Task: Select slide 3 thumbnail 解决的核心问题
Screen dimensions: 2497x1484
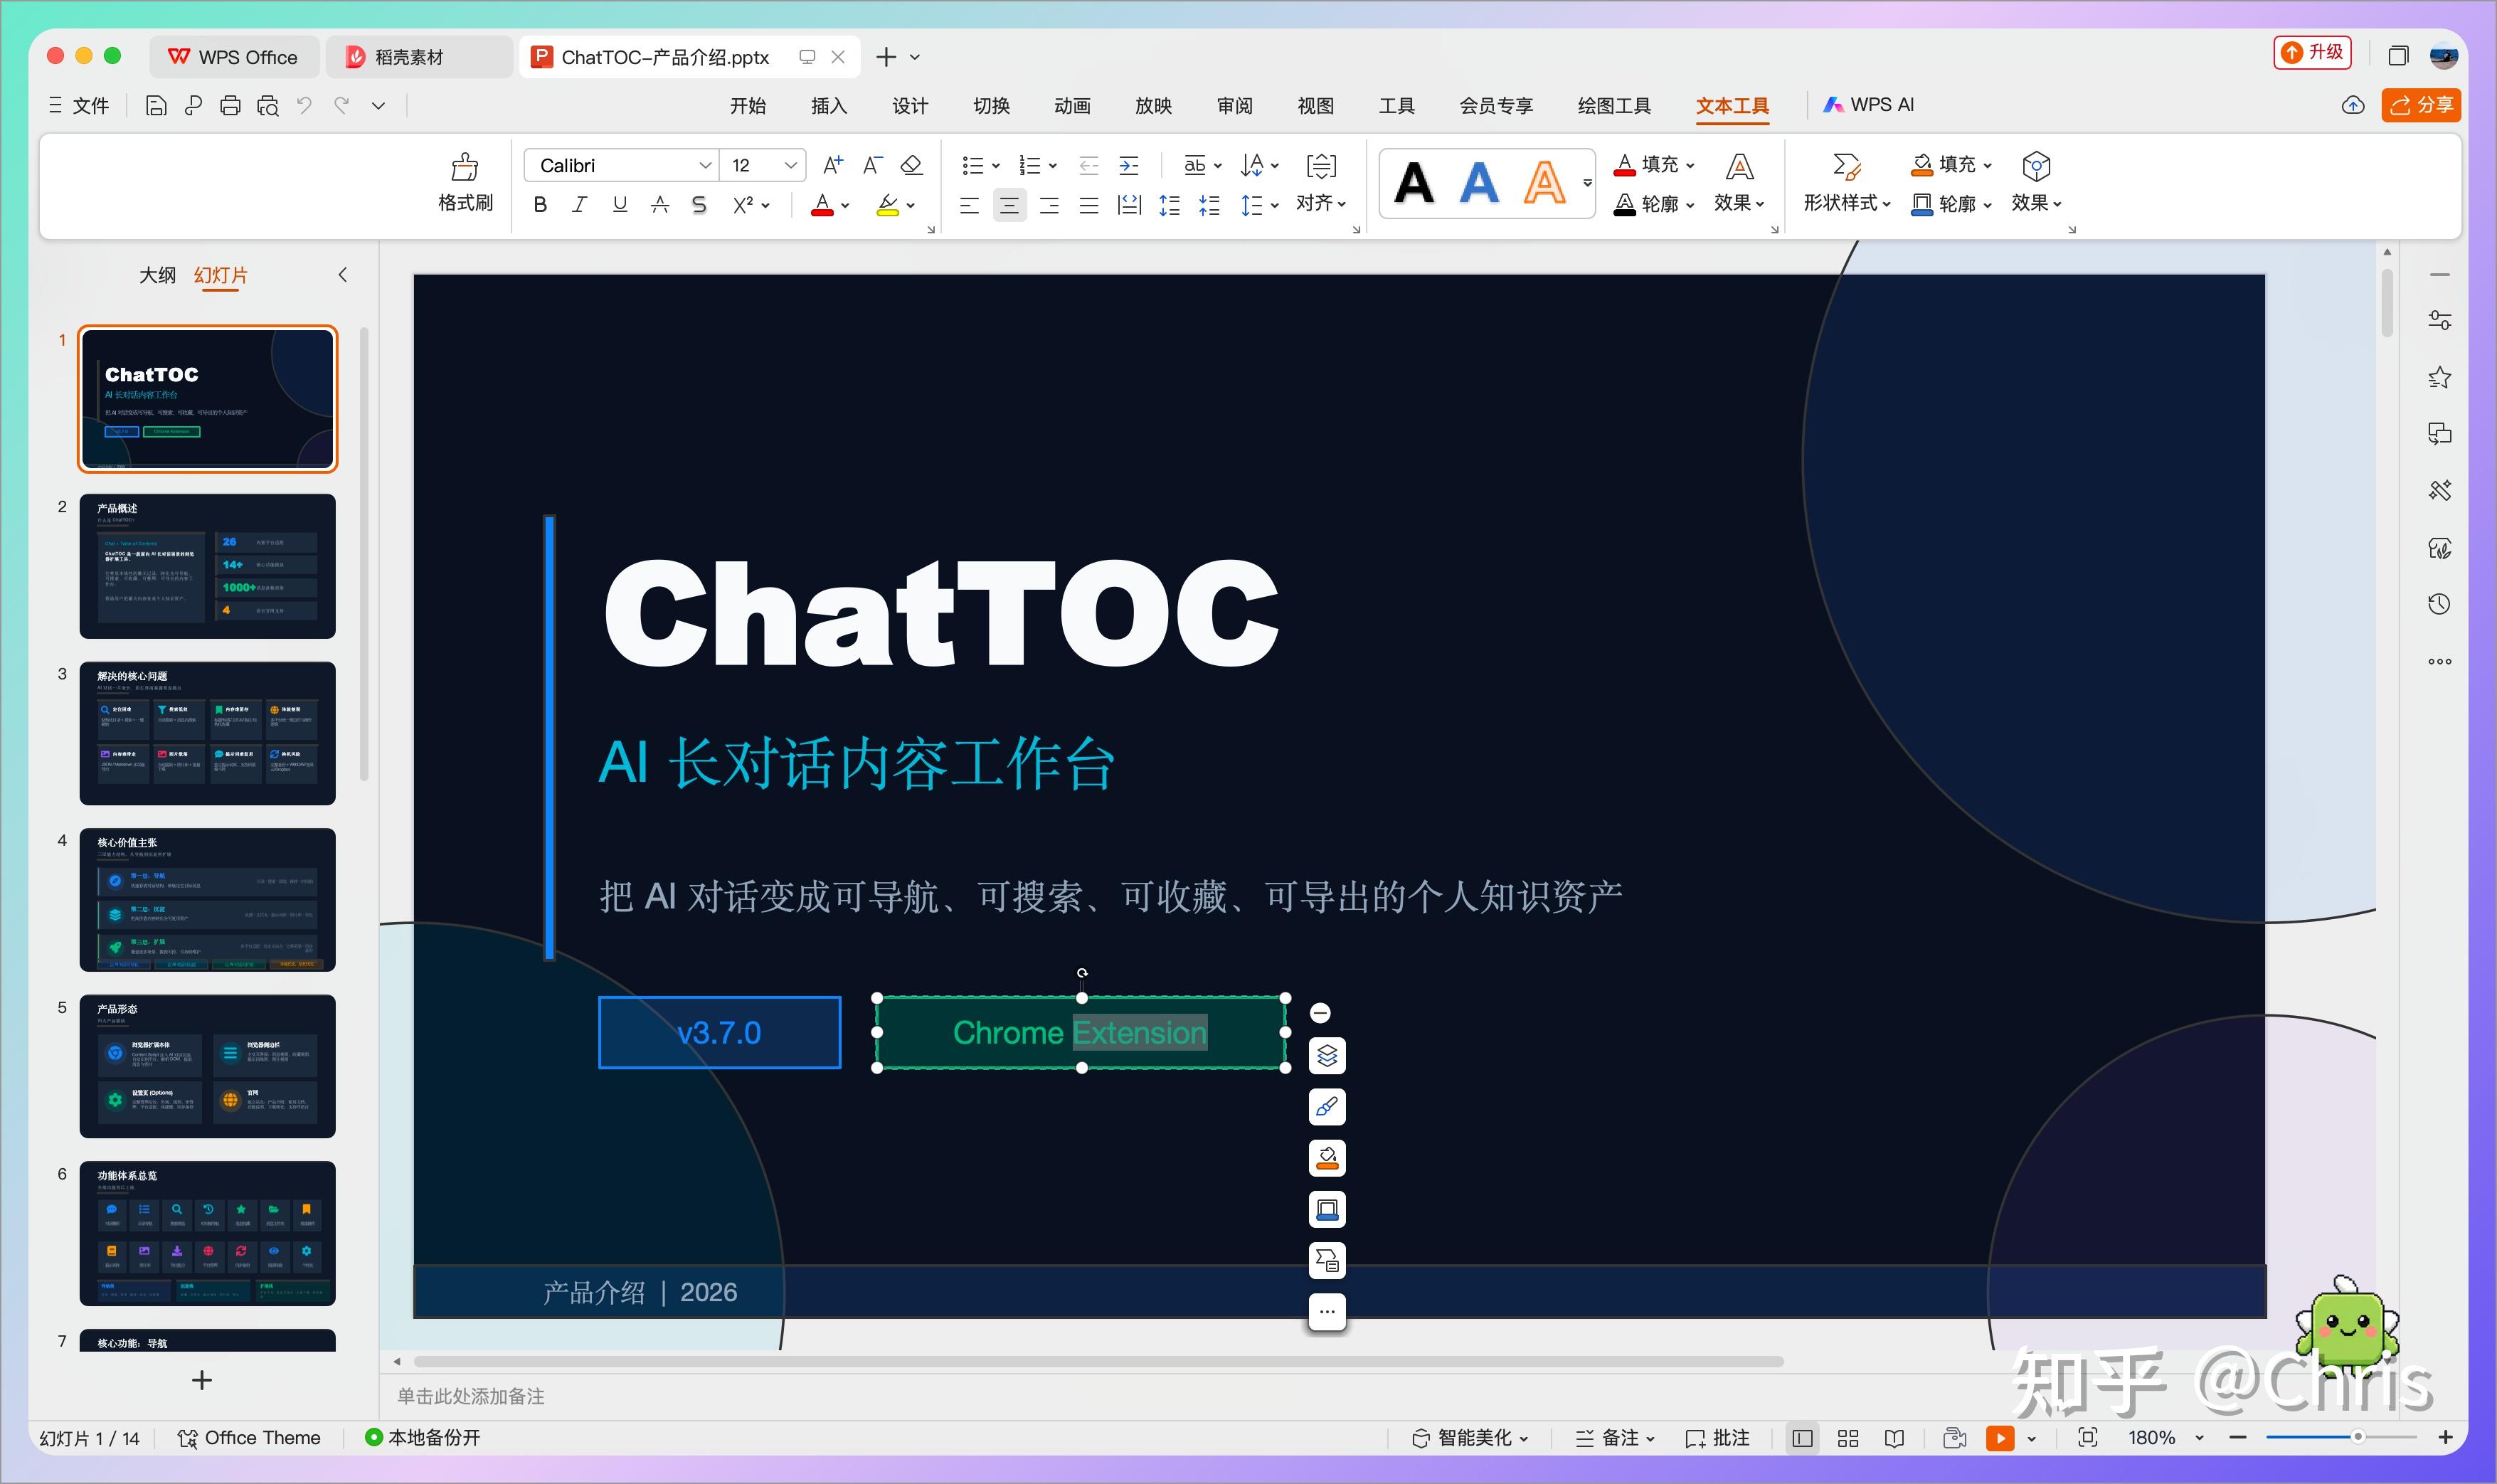Action: (x=208, y=733)
